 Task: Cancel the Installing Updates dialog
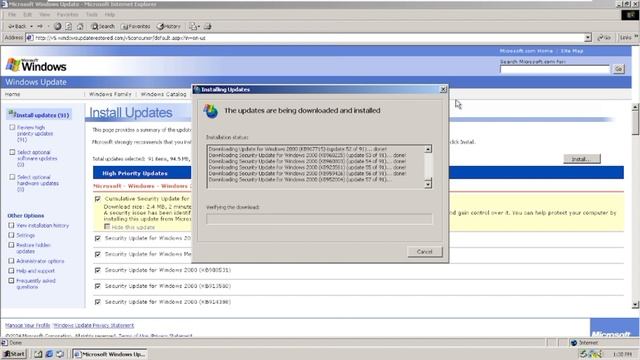[424, 251]
